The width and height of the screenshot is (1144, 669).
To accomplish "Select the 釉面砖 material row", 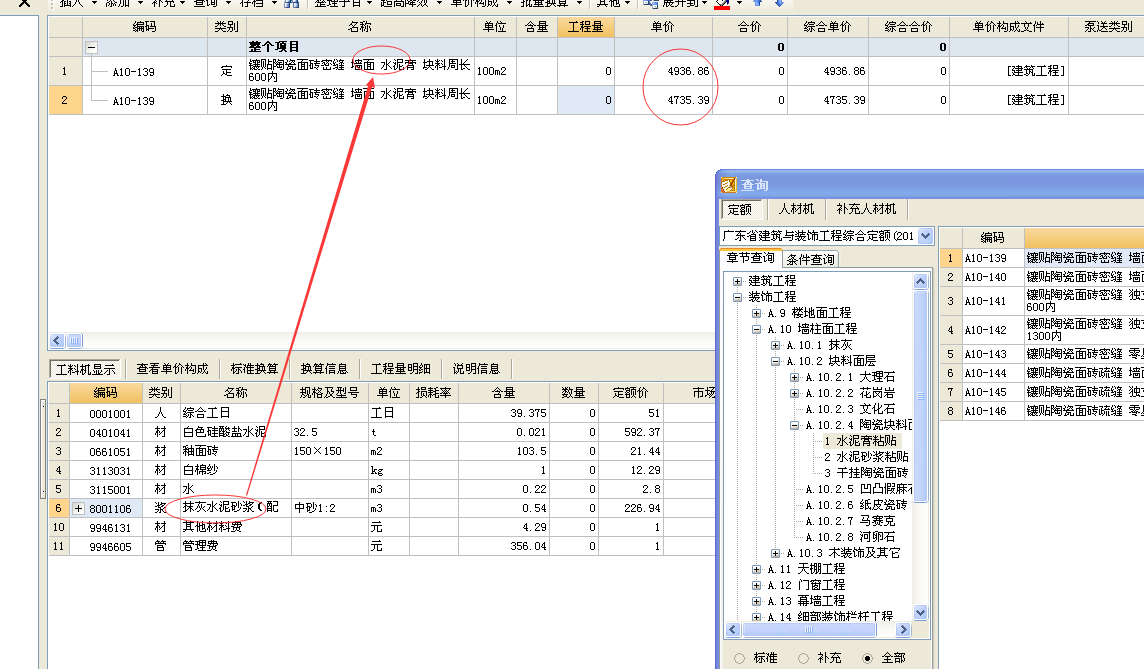I will 382,451.
